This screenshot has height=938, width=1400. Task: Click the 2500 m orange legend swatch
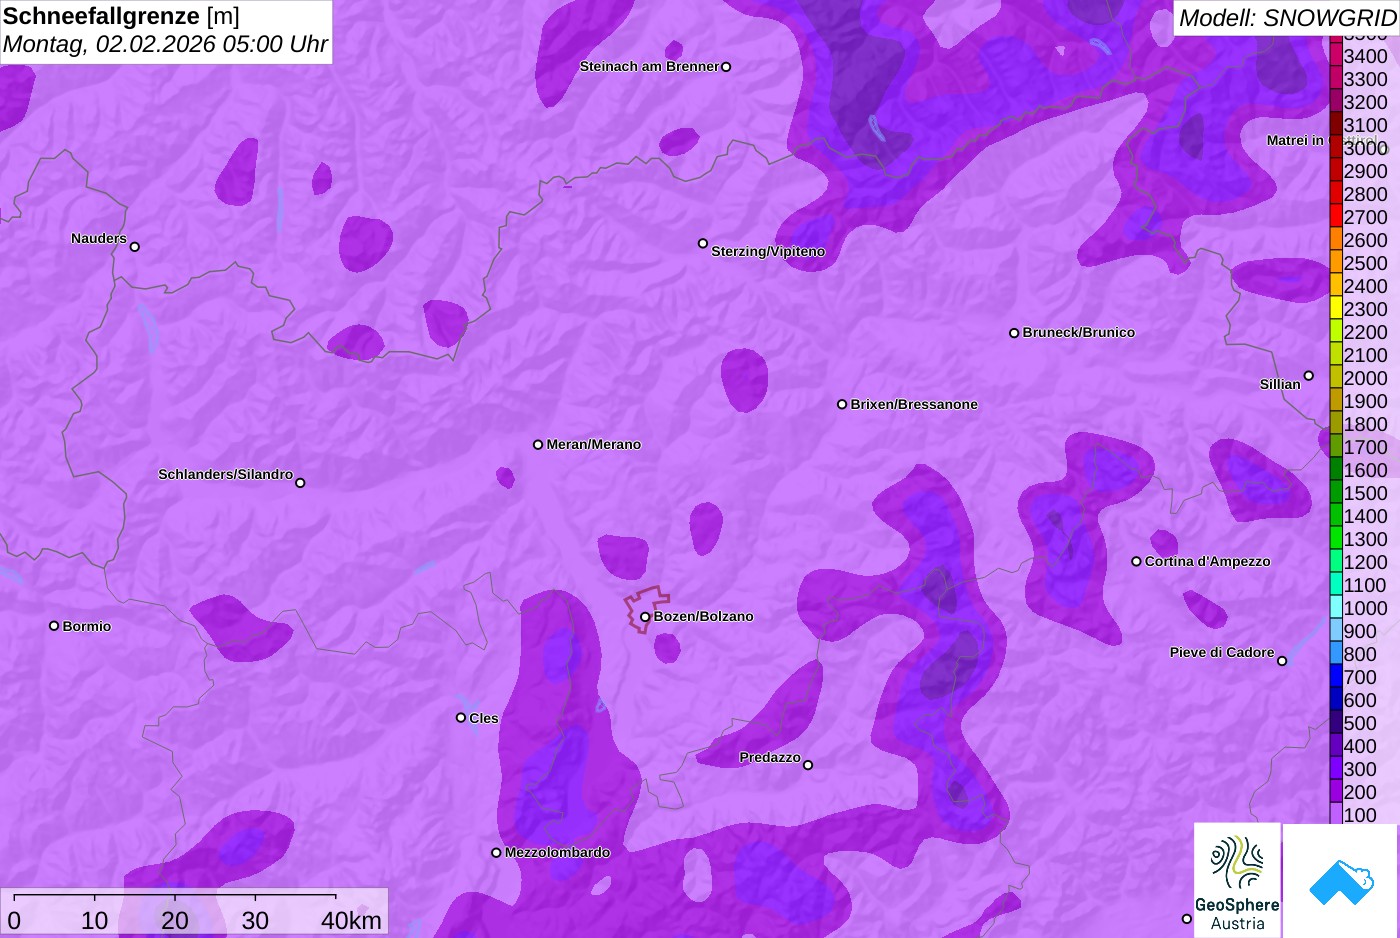pyautogui.click(x=1335, y=262)
